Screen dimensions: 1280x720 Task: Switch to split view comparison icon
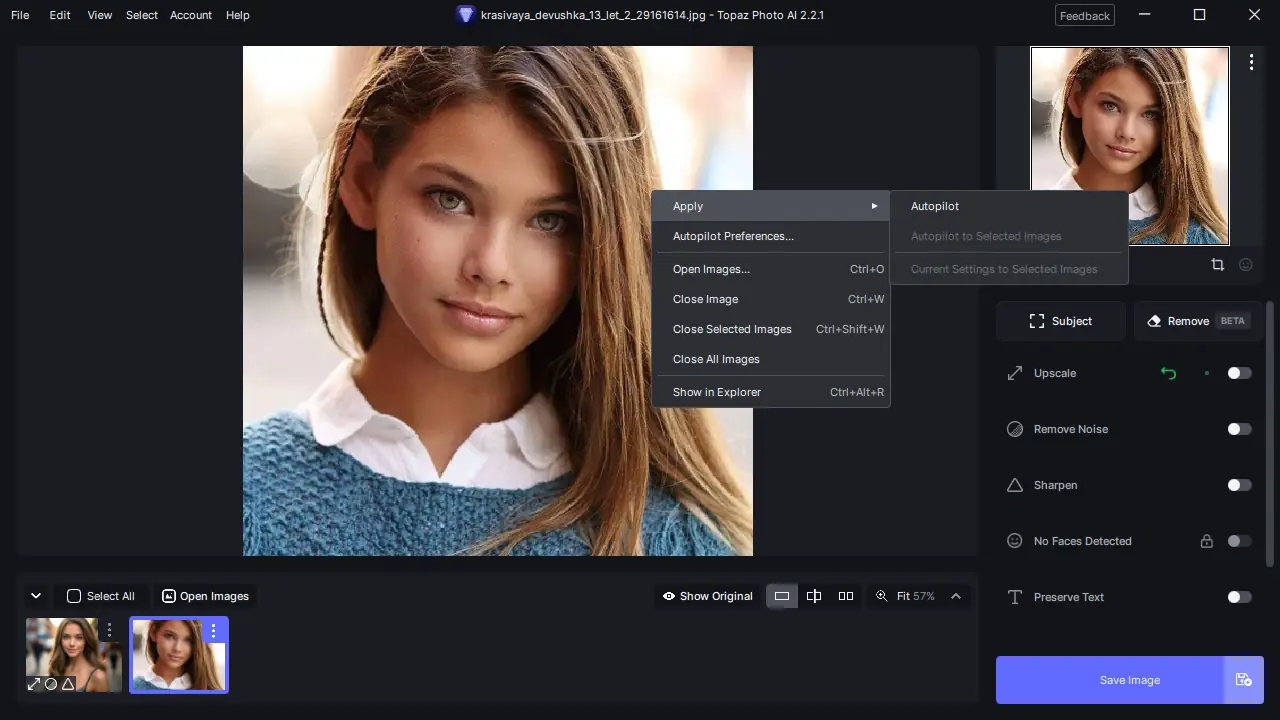click(x=814, y=596)
